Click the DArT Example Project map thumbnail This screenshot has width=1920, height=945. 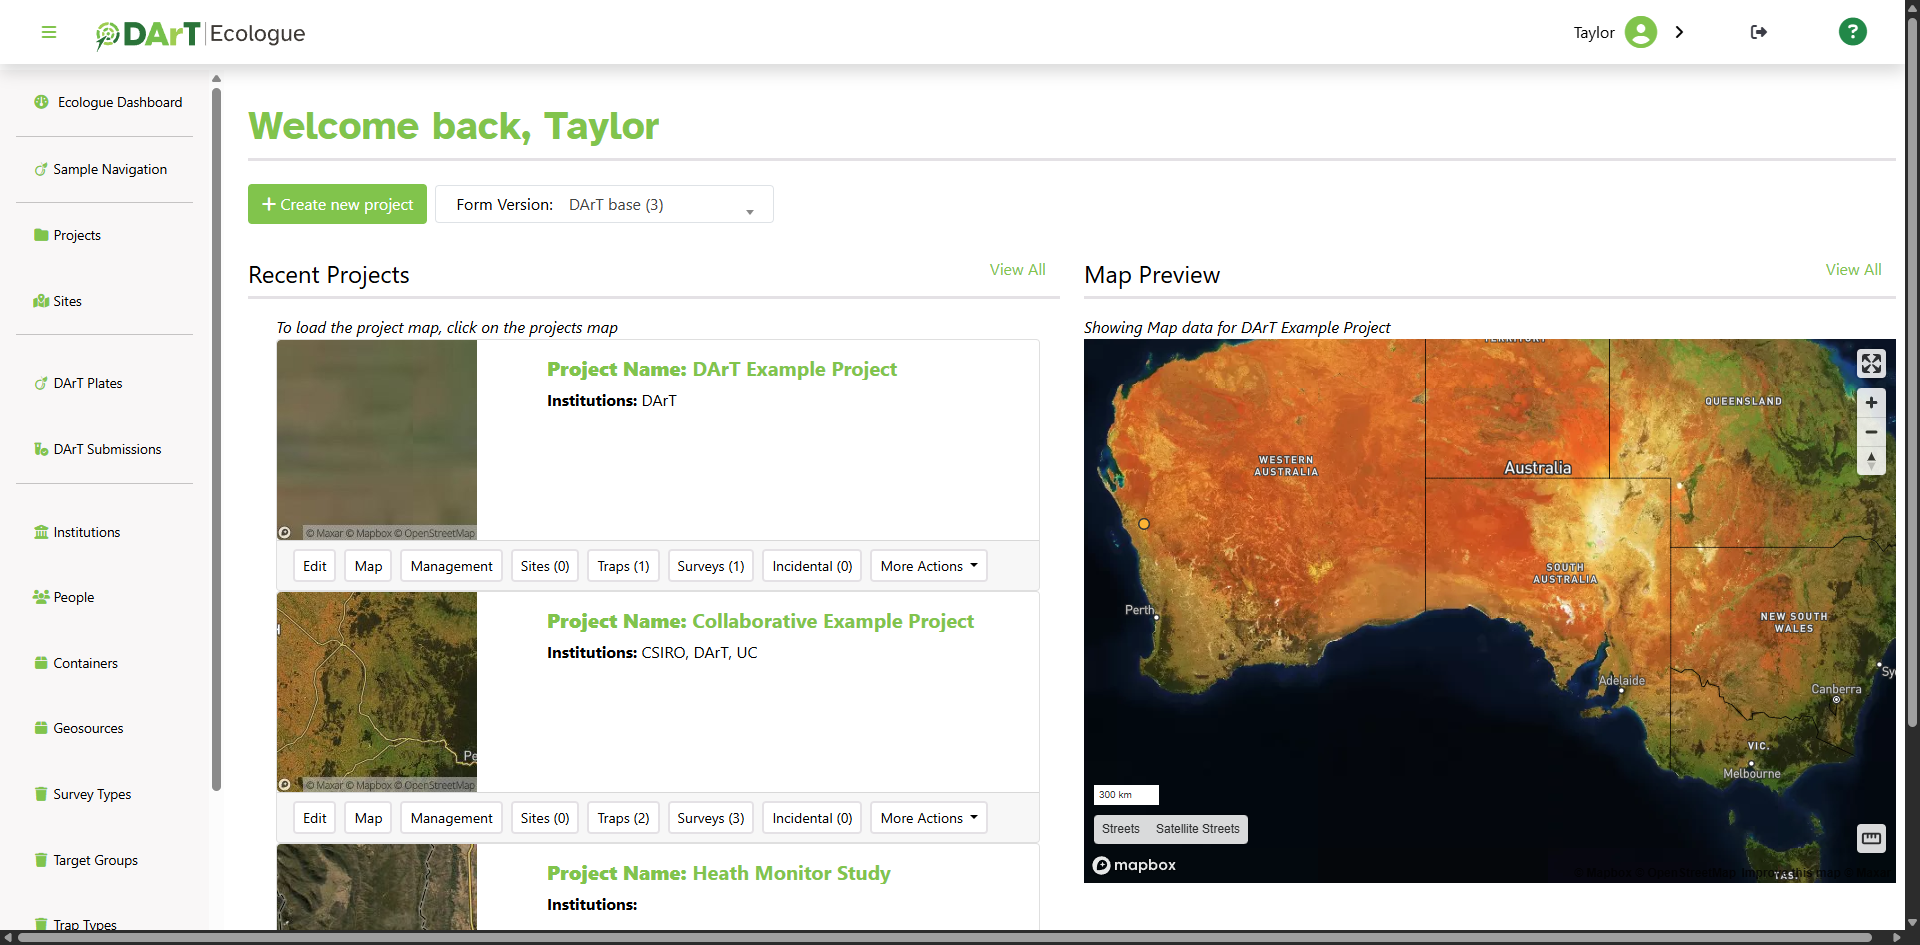pyautogui.click(x=377, y=440)
